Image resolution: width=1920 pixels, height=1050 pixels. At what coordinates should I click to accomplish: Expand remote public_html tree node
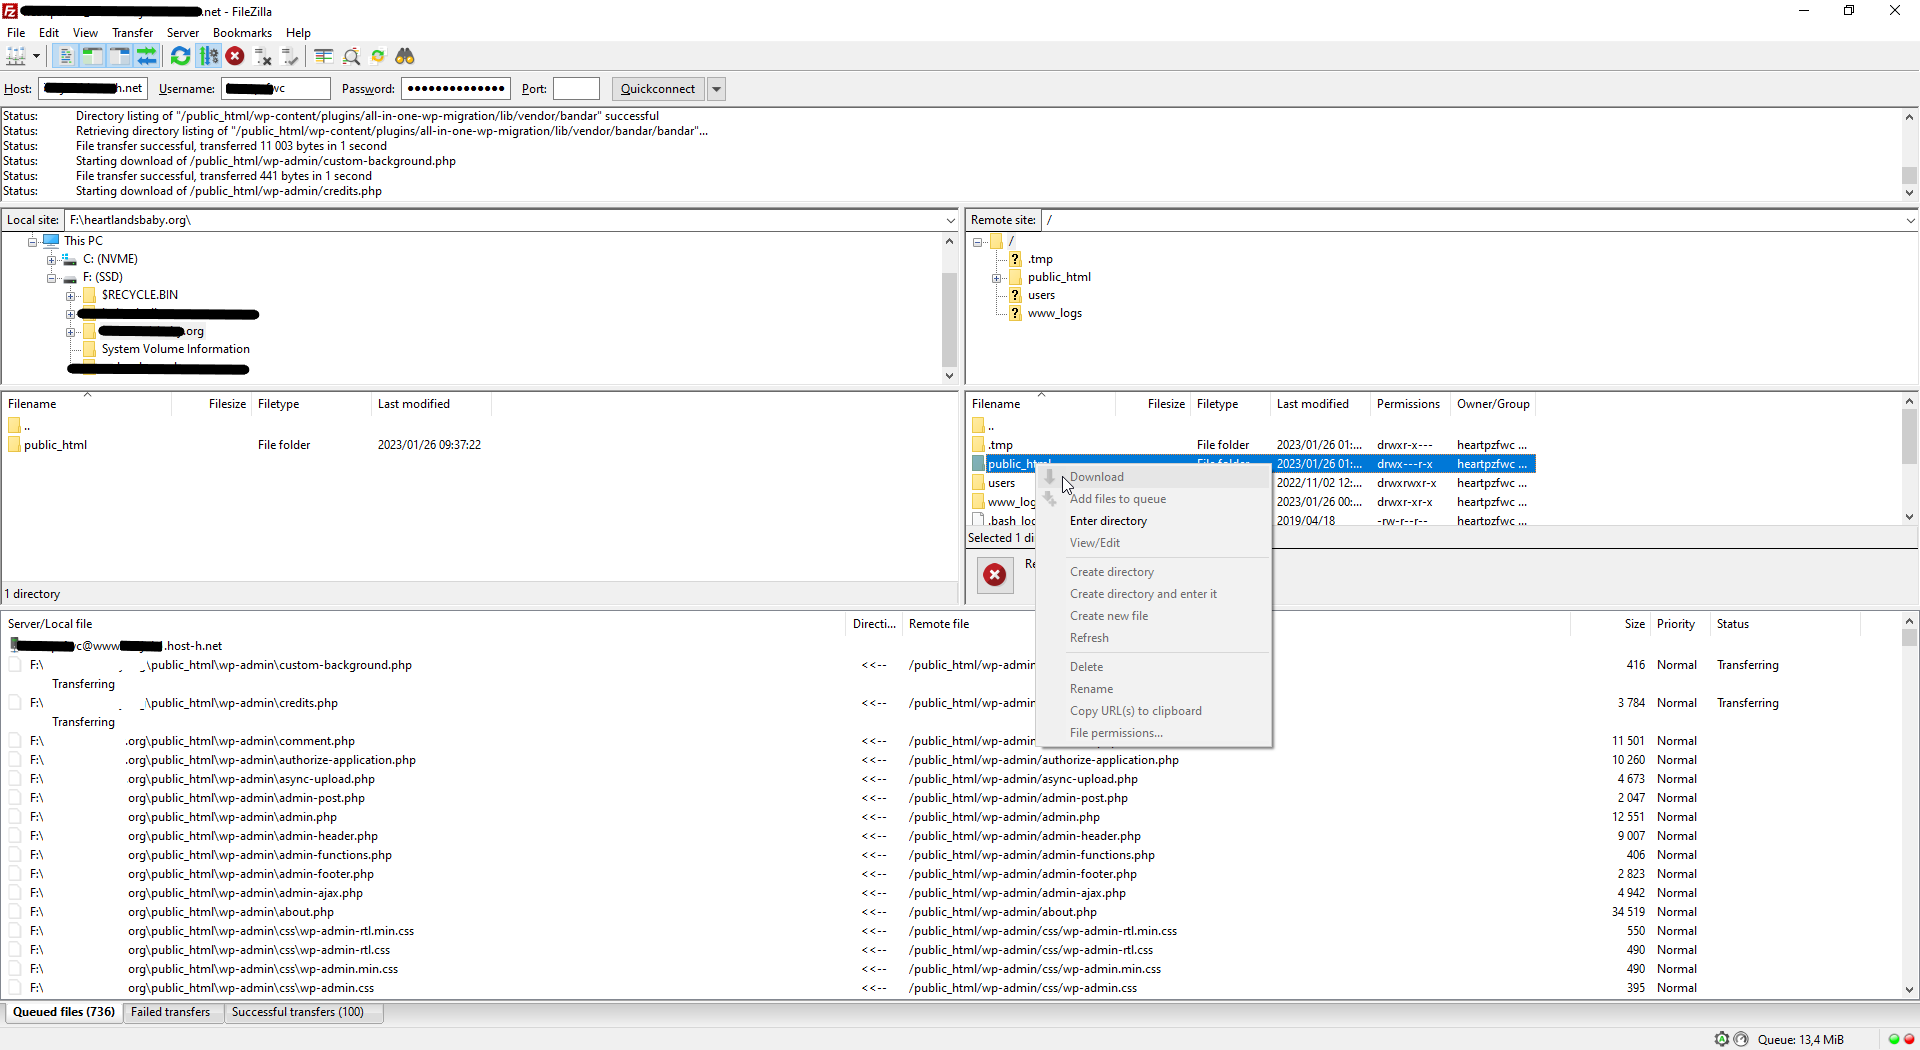(x=996, y=277)
